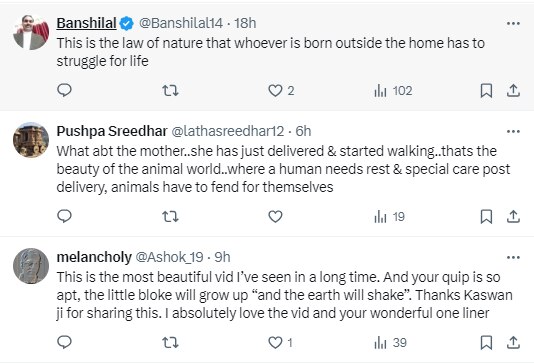Like Banshilal's tweet with 2 likes
534x364 pixels.
point(281,91)
